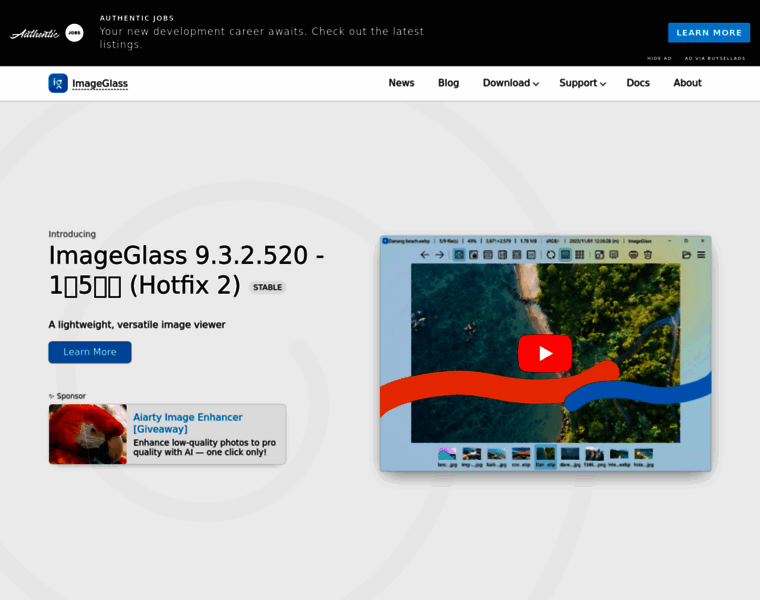This screenshot has width=760, height=600.
Task: Click the checkerboard grid icon in the preview toolbar
Action: pyautogui.click(x=580, y=255)
